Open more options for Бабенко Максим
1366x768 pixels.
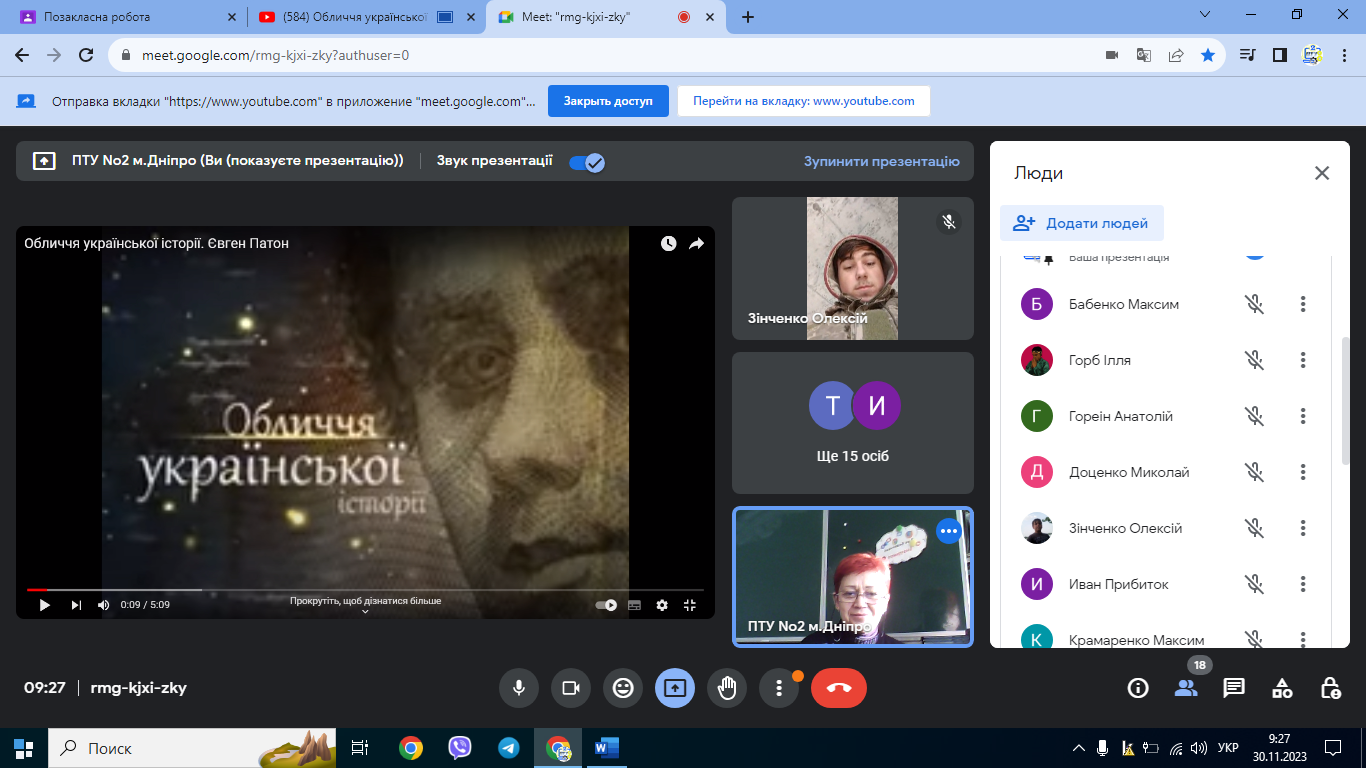(x=1303, y=304)
